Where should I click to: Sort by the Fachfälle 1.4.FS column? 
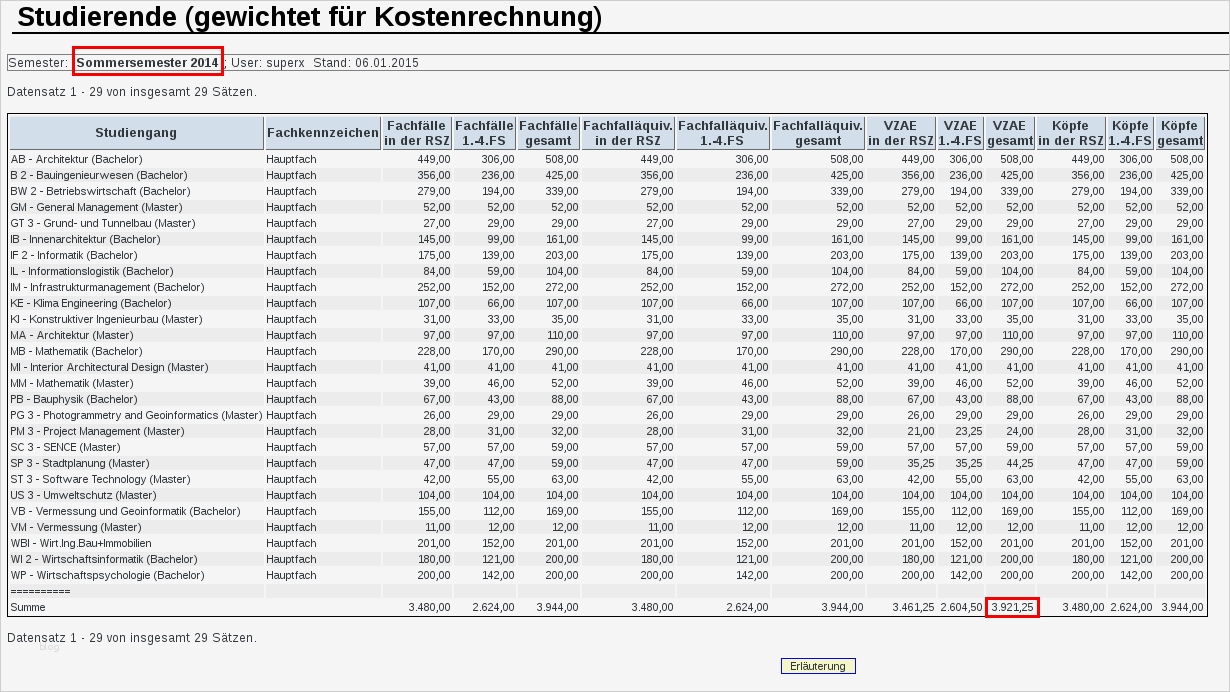pyautogui.click(x=484, y=132)
